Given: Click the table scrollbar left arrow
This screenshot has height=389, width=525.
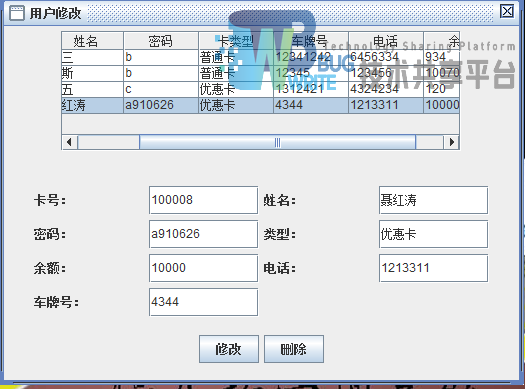Looking at the screenshot, I should coord(70,142).
